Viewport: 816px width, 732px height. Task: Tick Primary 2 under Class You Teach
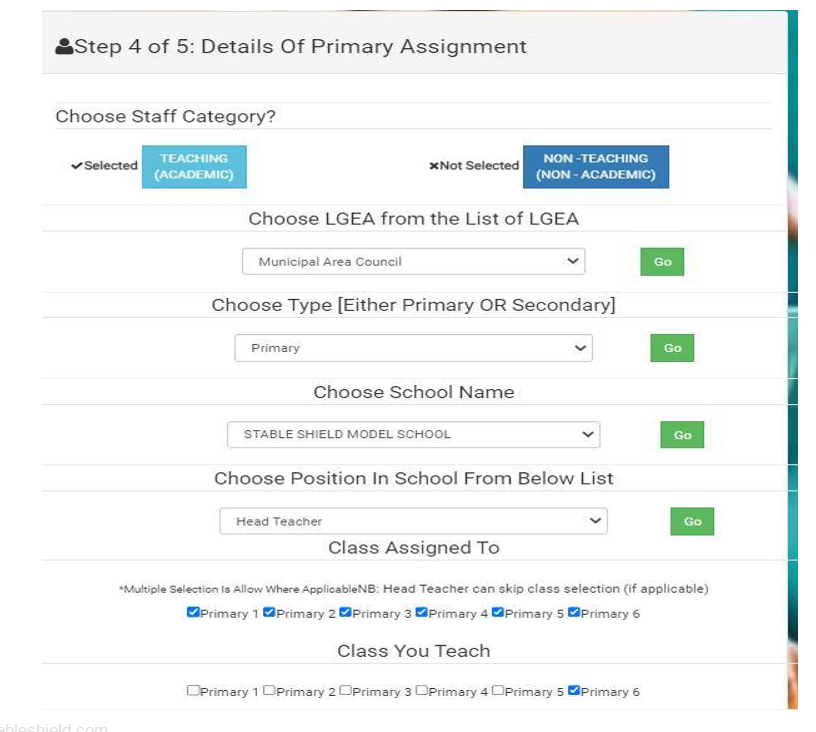[x=269, y=691]
